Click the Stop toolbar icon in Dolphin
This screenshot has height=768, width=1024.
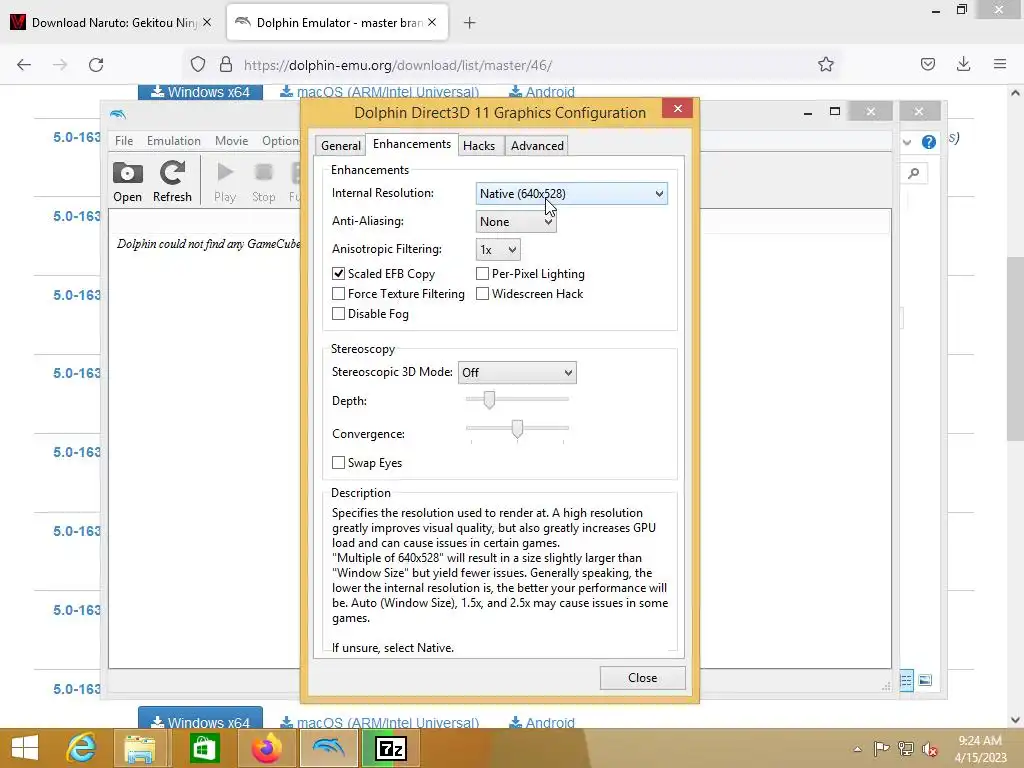[264, 182]
